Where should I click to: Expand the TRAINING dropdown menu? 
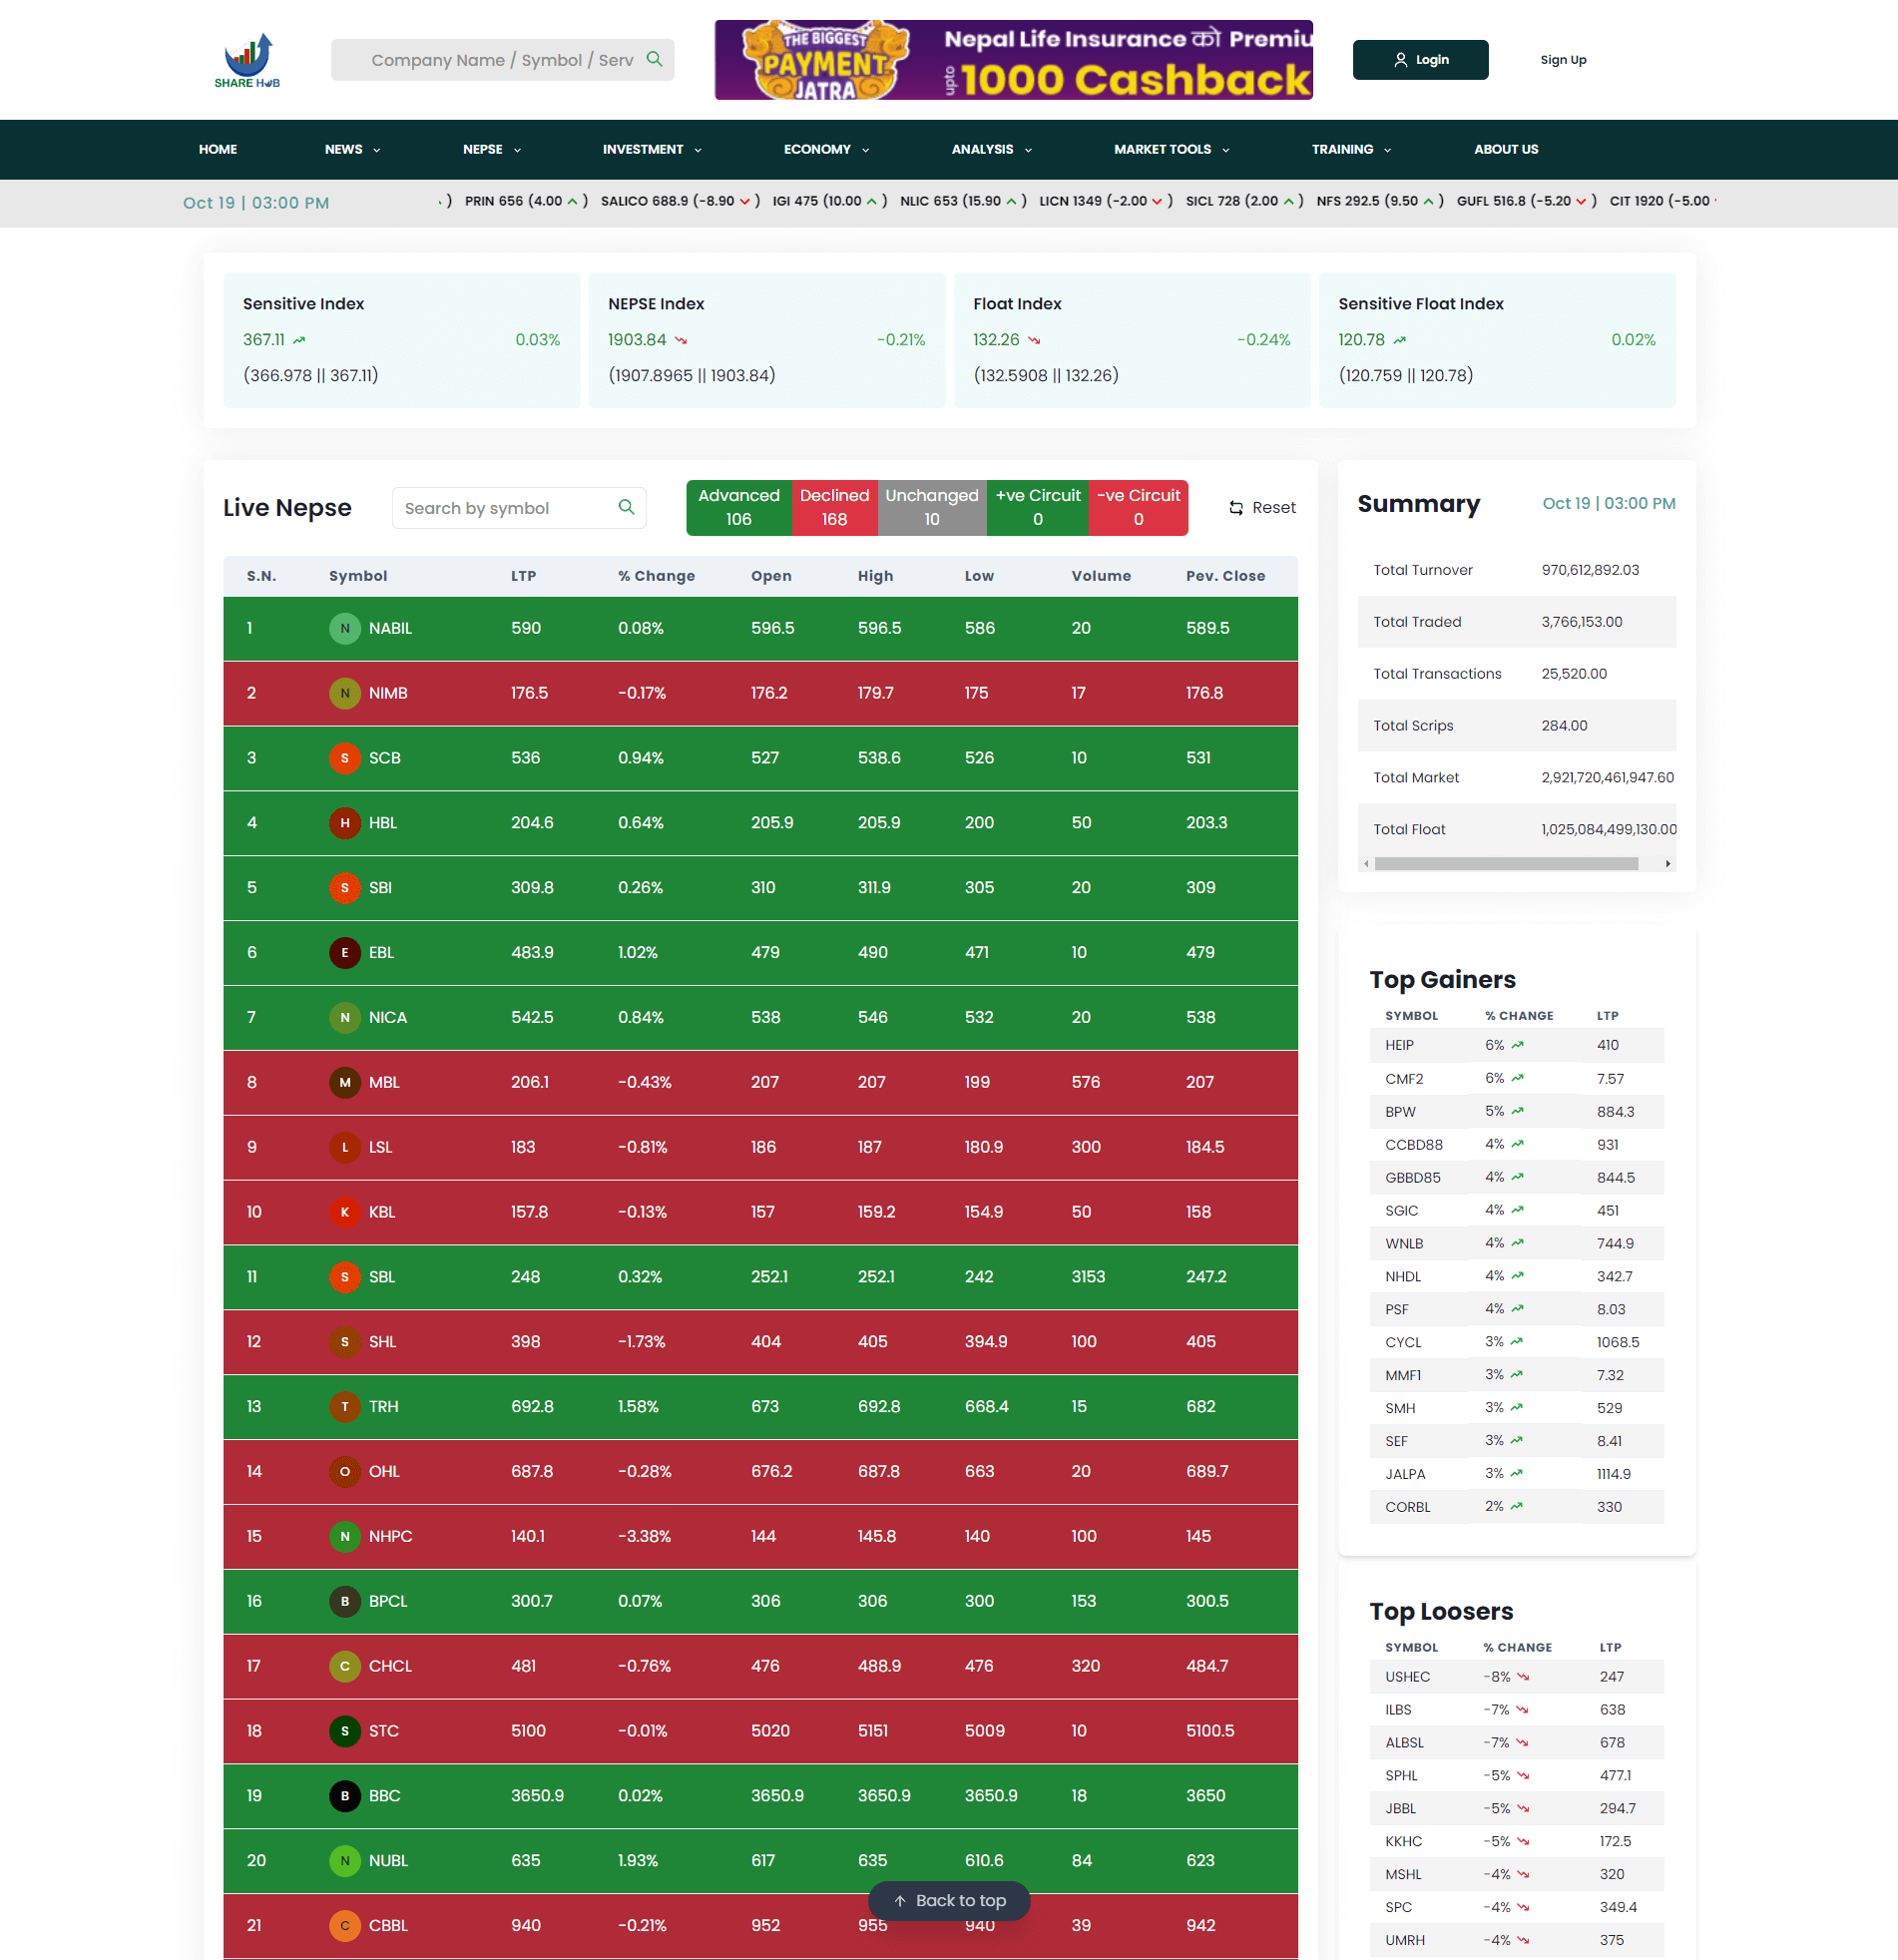(1351, 149)
